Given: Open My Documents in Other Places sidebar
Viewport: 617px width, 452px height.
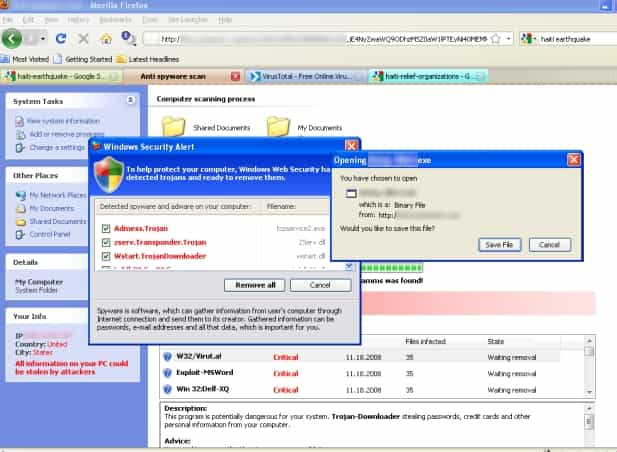Looking at the screenshot, I should click(52, 208).
